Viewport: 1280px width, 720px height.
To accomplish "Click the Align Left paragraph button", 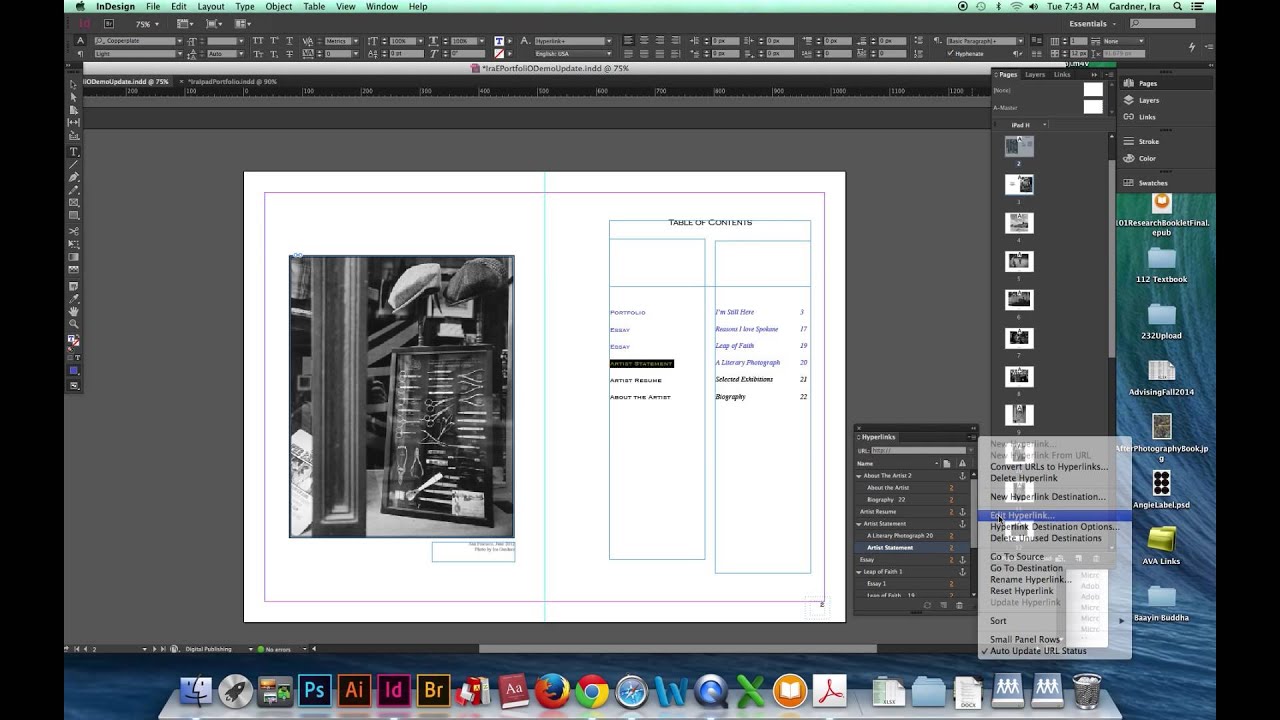I will pos(629,41).
